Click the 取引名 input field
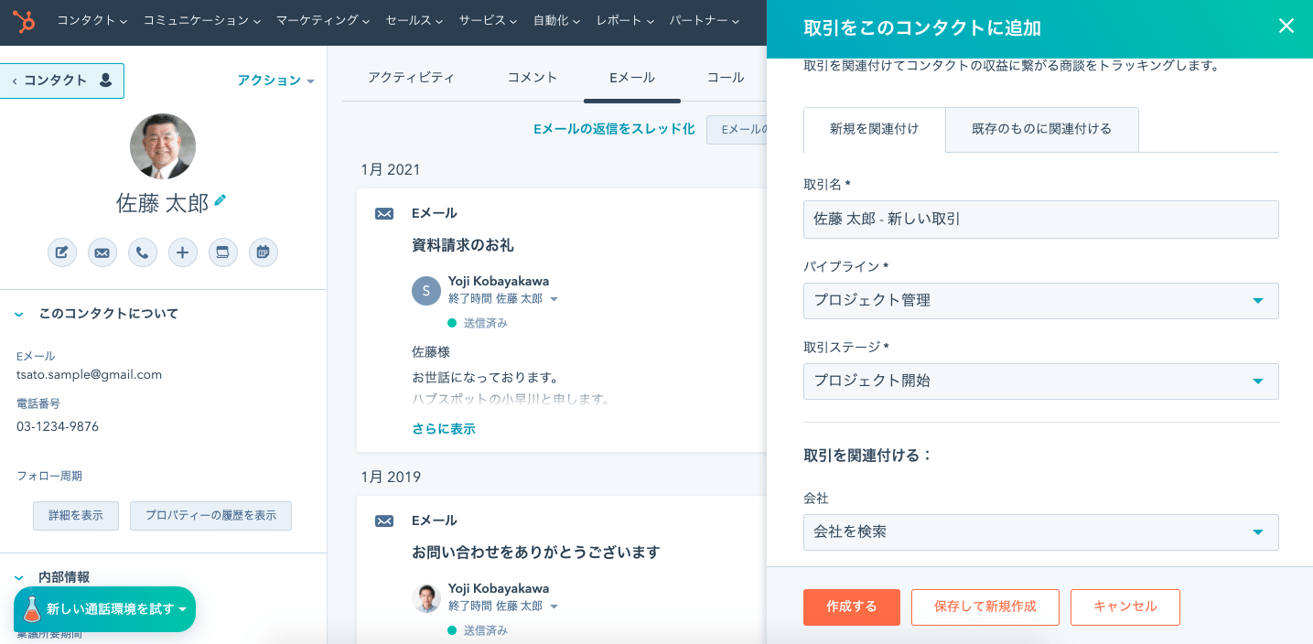Screen dimensions: 1313x644 tap(1040, 219)
